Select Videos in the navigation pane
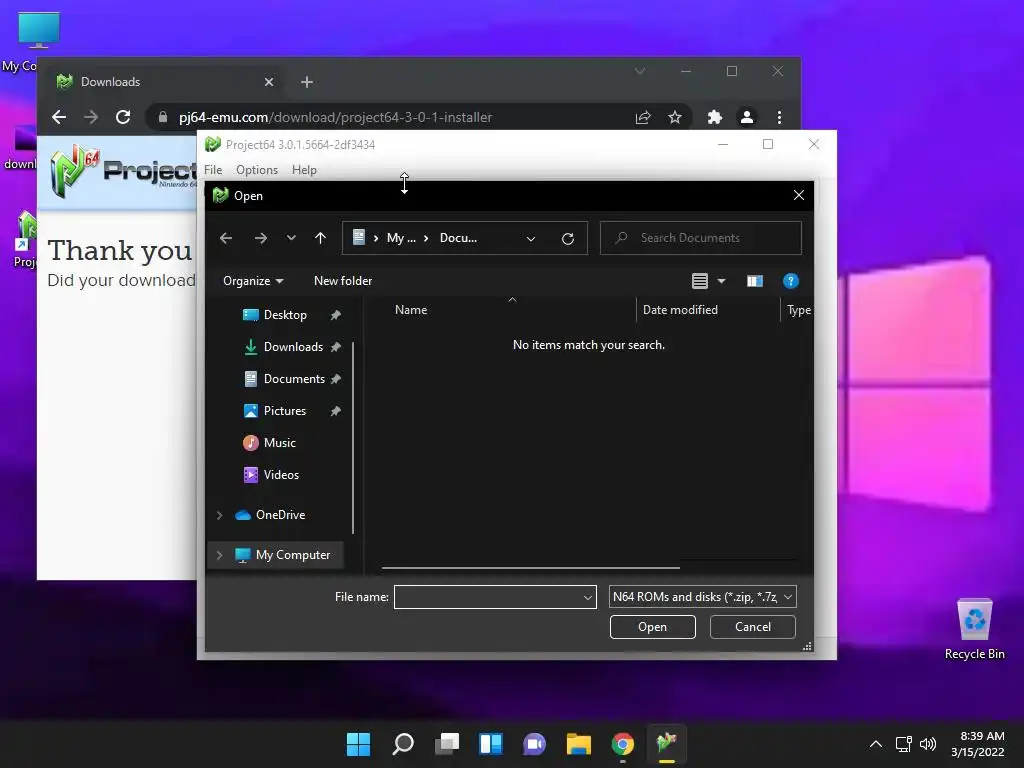Image resolution: width=1024 pixels, height=768 pixels. [281, 475]
